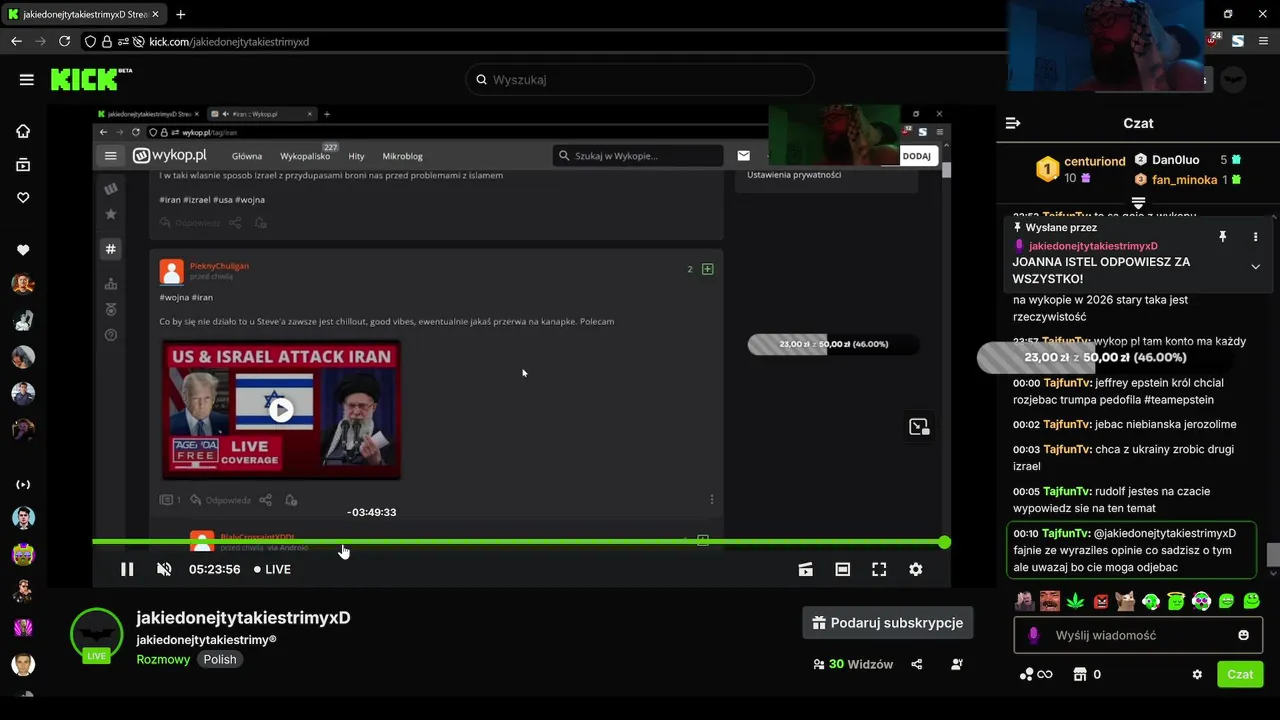Insert the laughing man emote
Image resolution: width=1280 pixels, height=720 pixels.
click(1049, 601)
